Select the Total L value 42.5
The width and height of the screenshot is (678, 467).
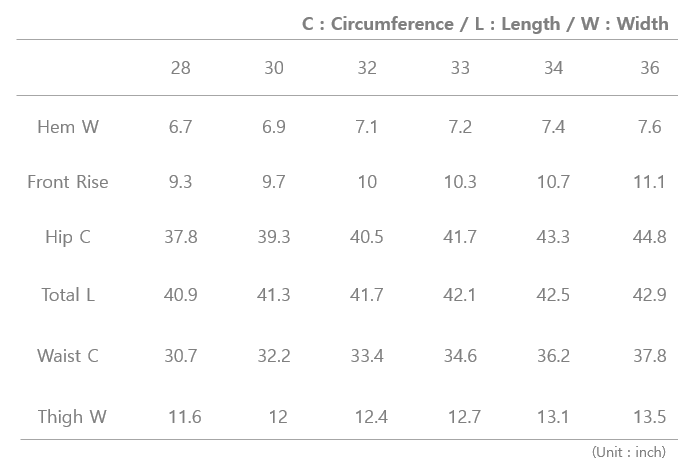click(x=553, y=295)
